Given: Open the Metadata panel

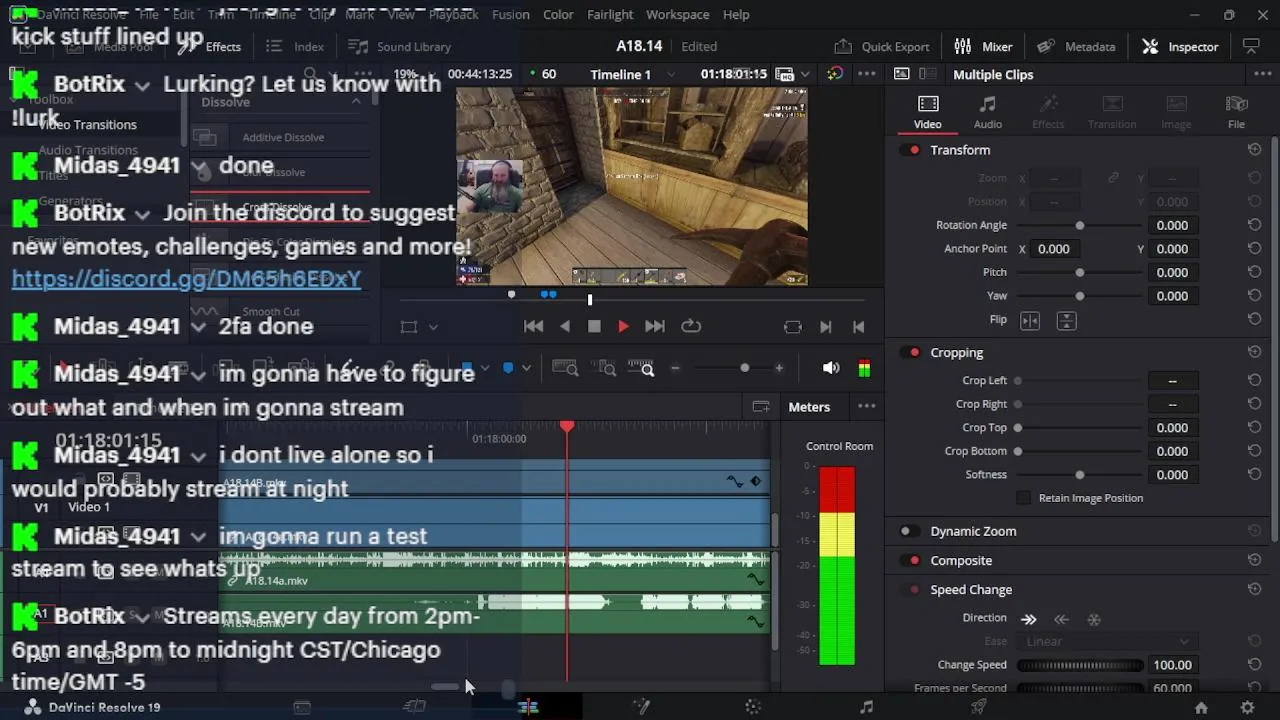Looking at the screenshot, I should coord(1076,46).
